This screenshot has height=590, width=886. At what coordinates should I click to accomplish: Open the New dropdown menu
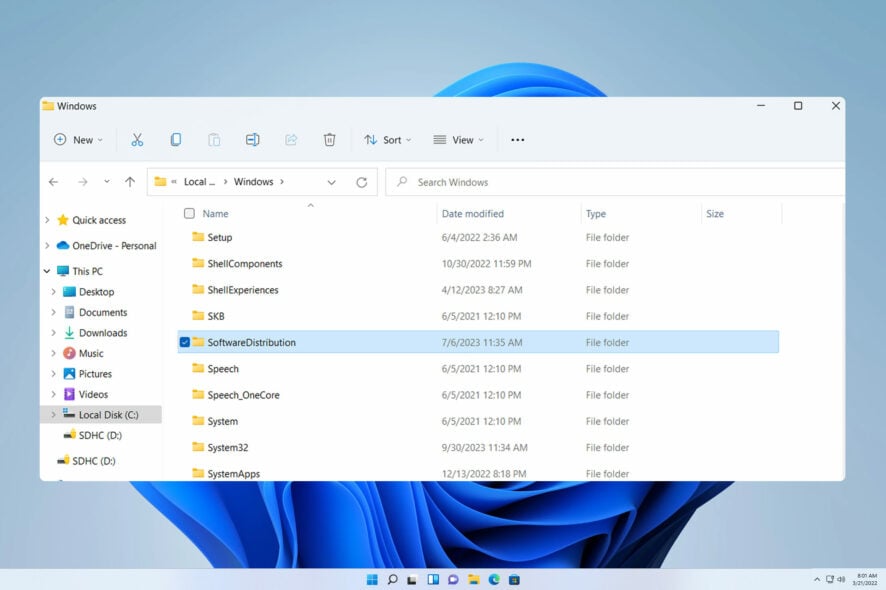[x=79, y=140]
